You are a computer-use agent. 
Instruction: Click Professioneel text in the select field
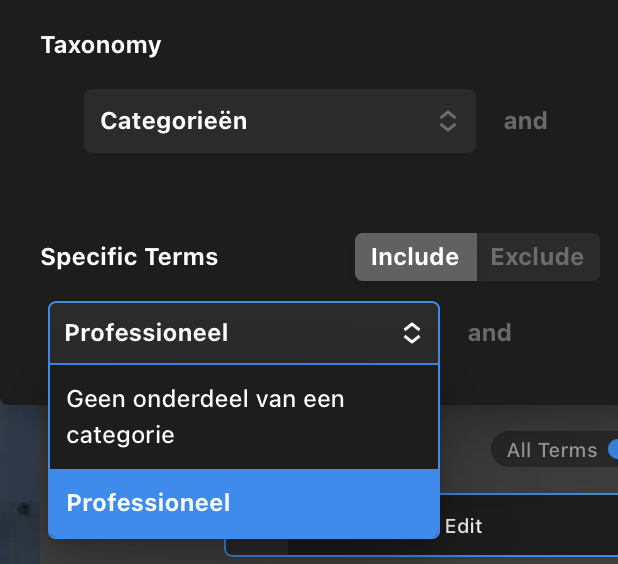[146, 333]
